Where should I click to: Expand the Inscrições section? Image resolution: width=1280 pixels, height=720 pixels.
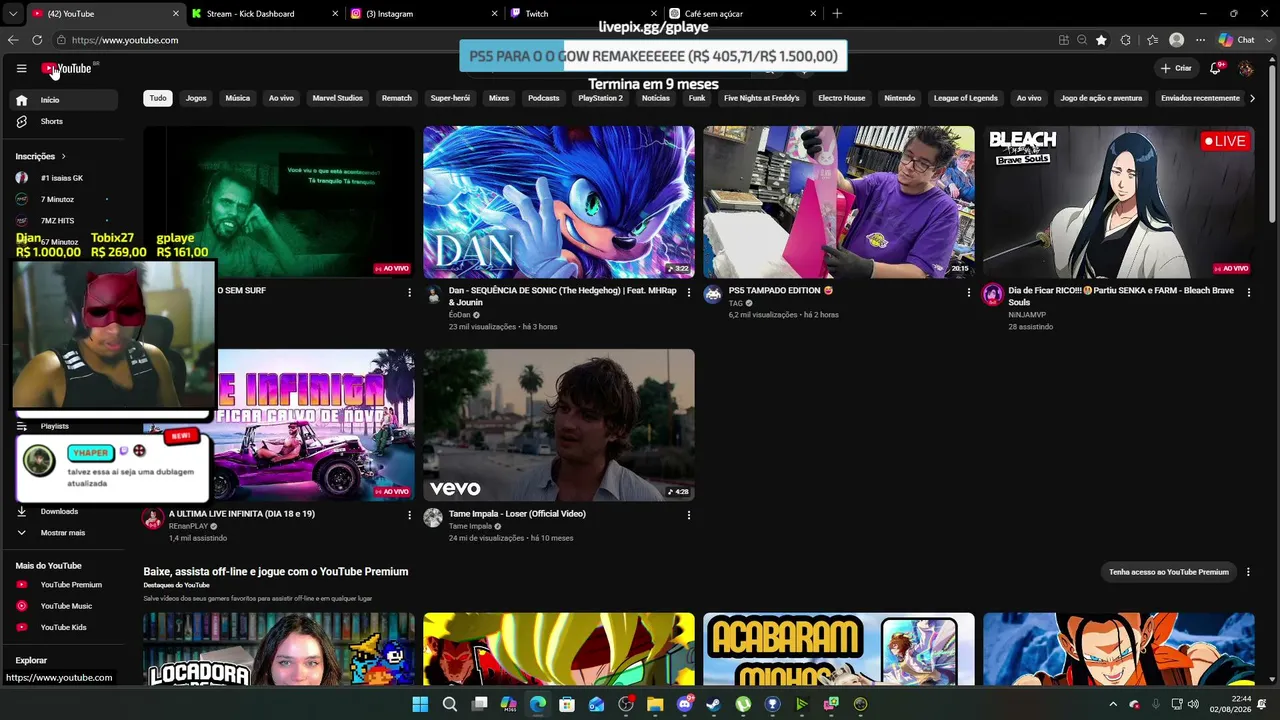(41, 156)
